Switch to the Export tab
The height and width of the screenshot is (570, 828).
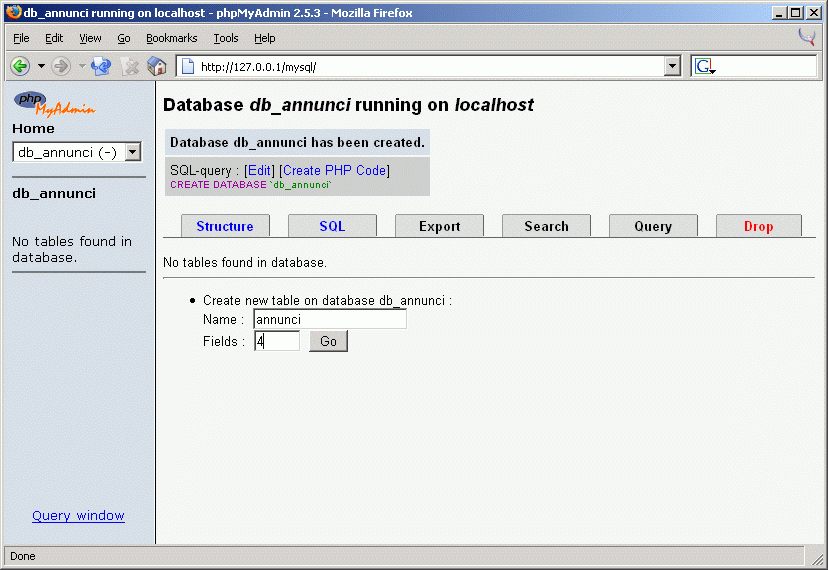439,226
